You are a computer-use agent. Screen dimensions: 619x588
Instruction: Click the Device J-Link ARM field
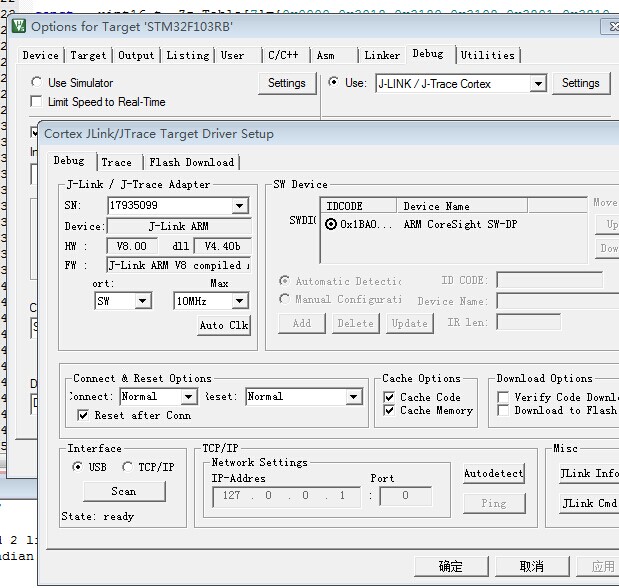(179, 226)
